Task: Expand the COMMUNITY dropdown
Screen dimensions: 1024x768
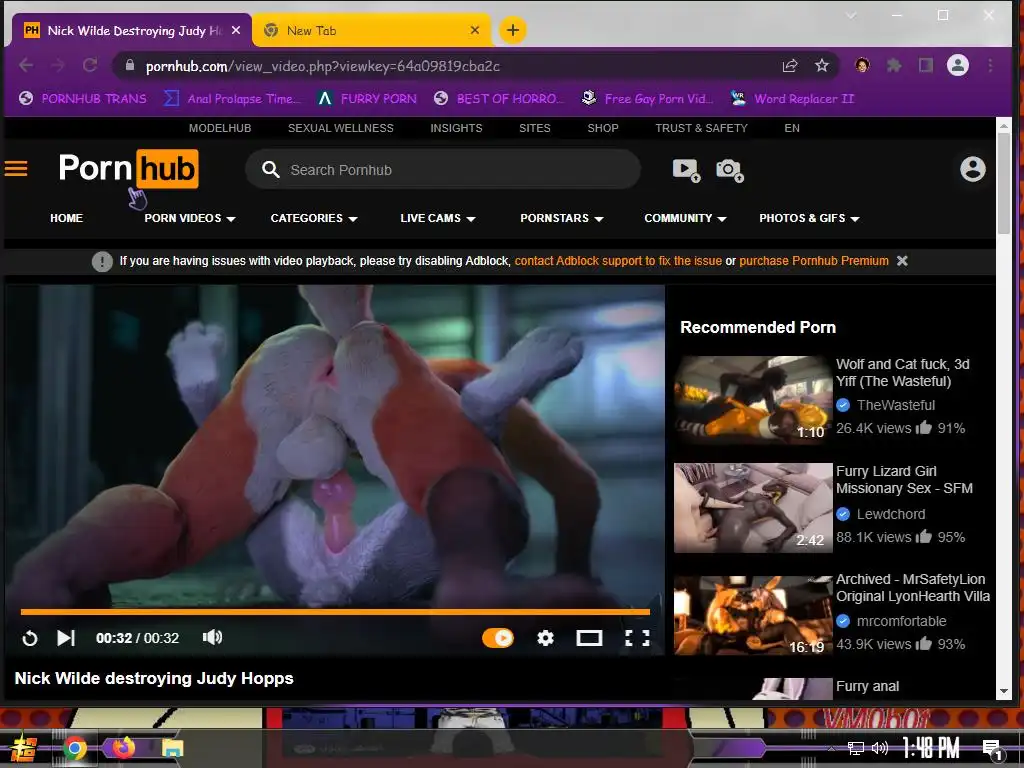Action: click(x=685, y=218)
